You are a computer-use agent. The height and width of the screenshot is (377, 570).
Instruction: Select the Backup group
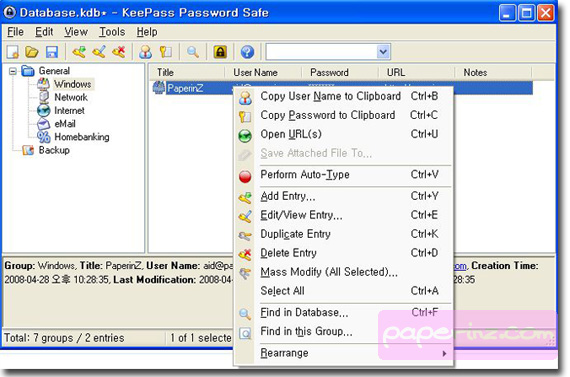point(54,150)
